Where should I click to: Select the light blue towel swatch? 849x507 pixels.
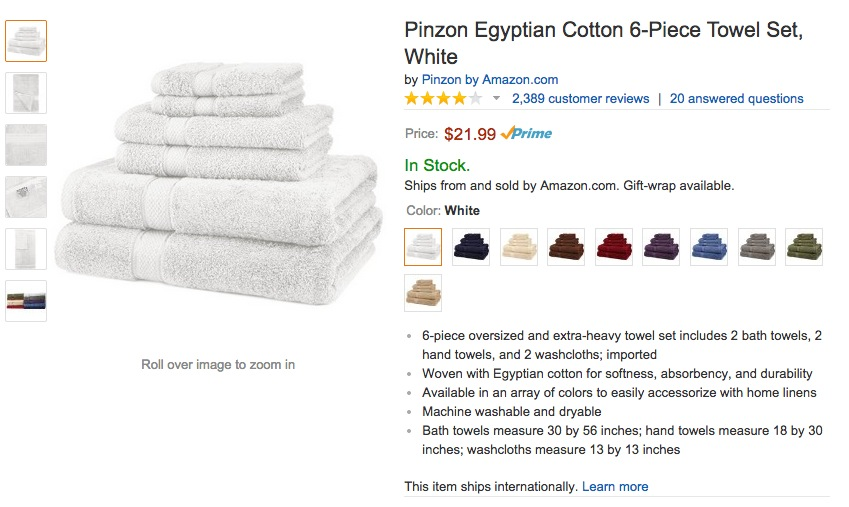[708, 247]
